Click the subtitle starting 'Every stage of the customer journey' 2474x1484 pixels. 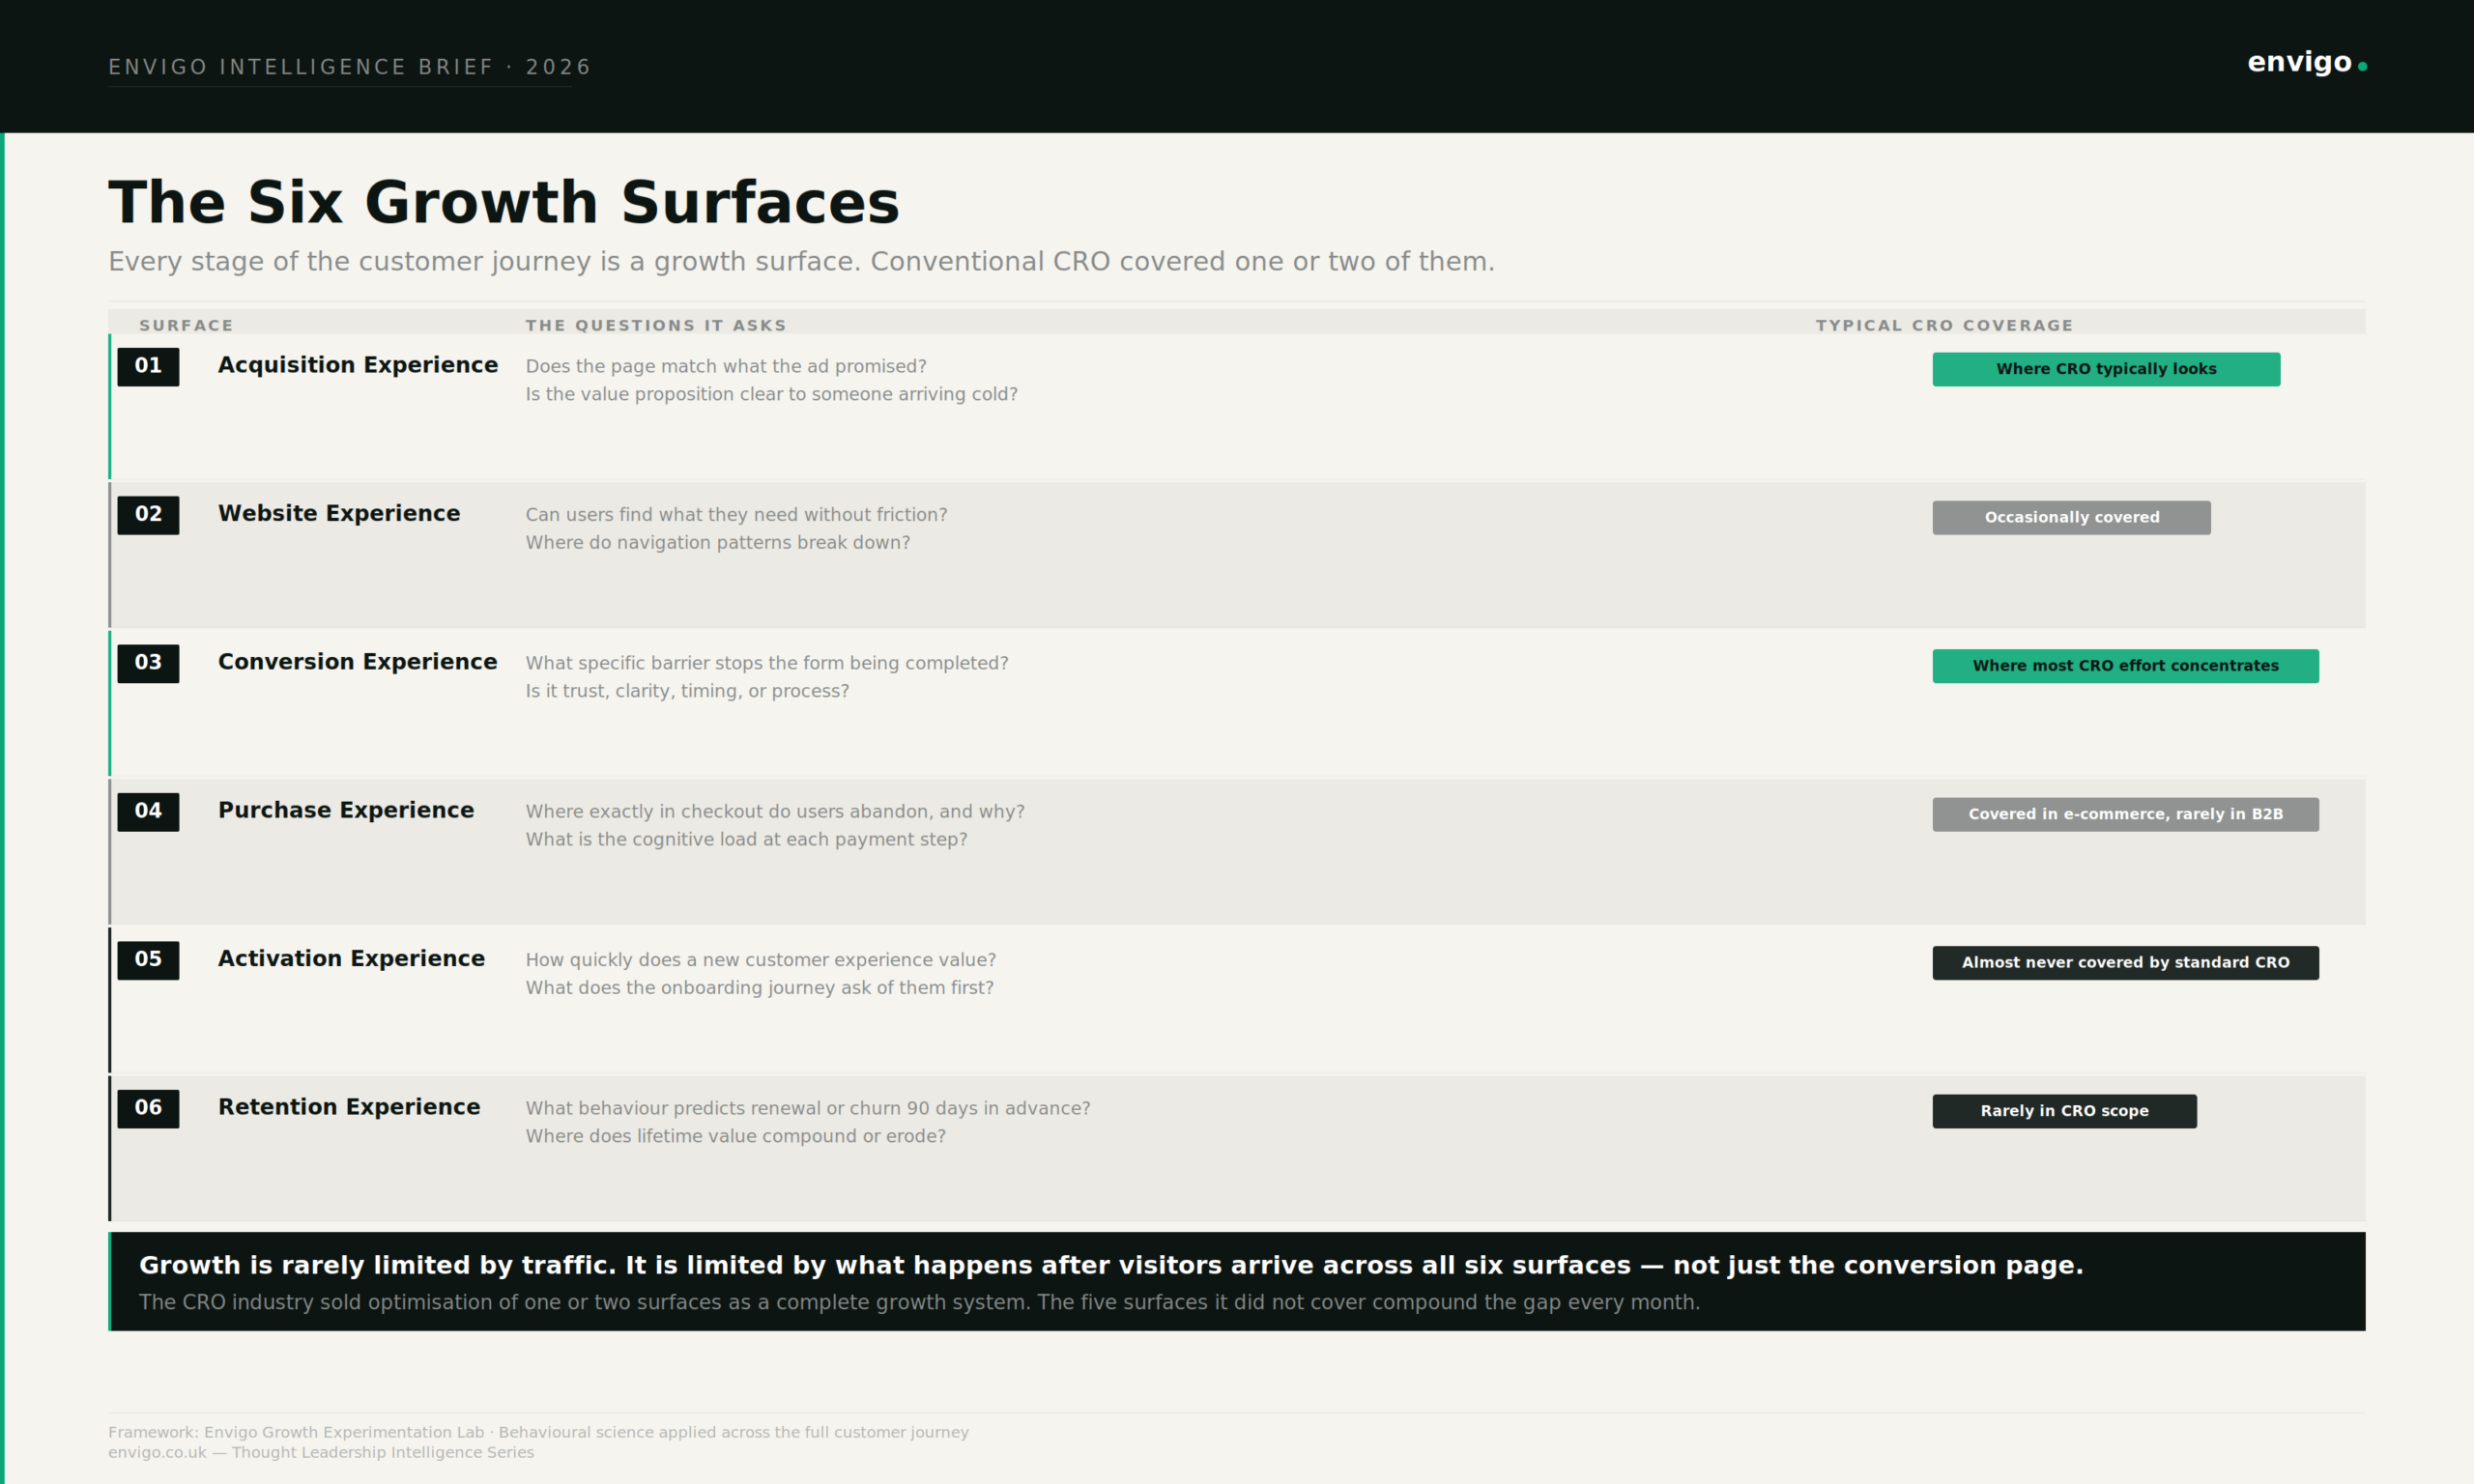[801, 262]
